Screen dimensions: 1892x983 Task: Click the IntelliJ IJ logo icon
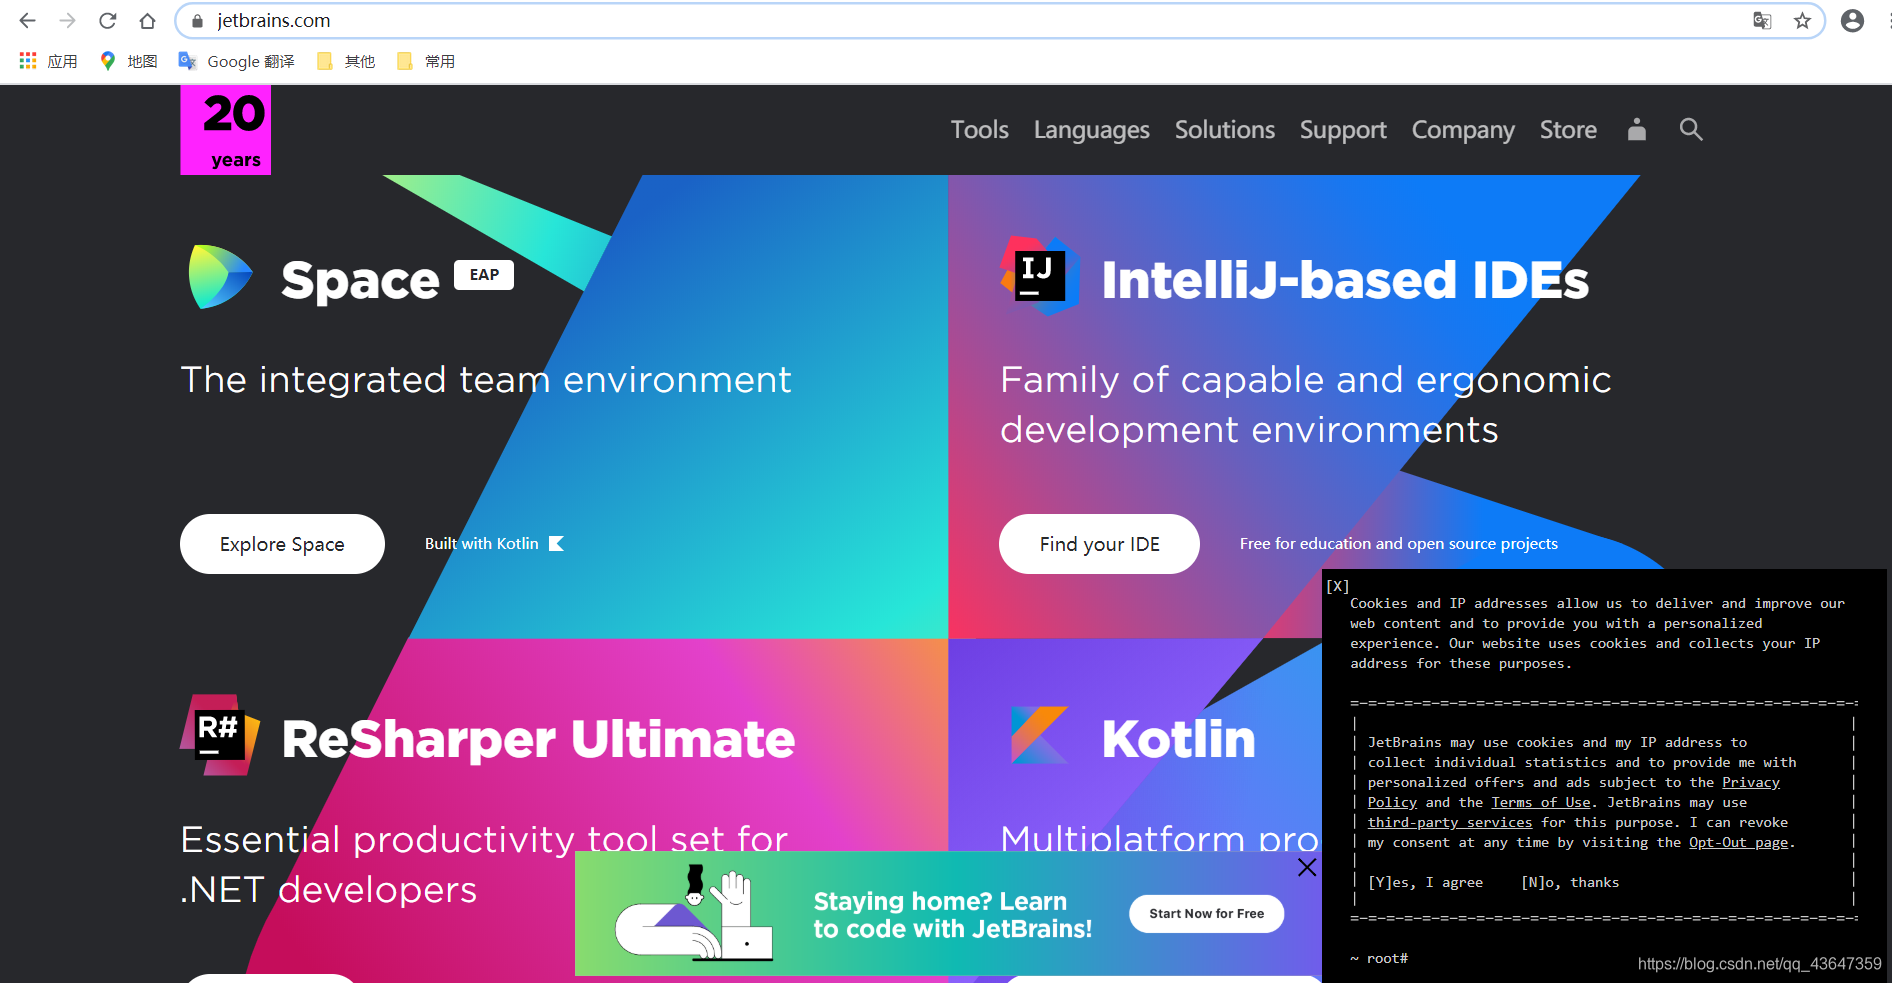coord(1040,275)
